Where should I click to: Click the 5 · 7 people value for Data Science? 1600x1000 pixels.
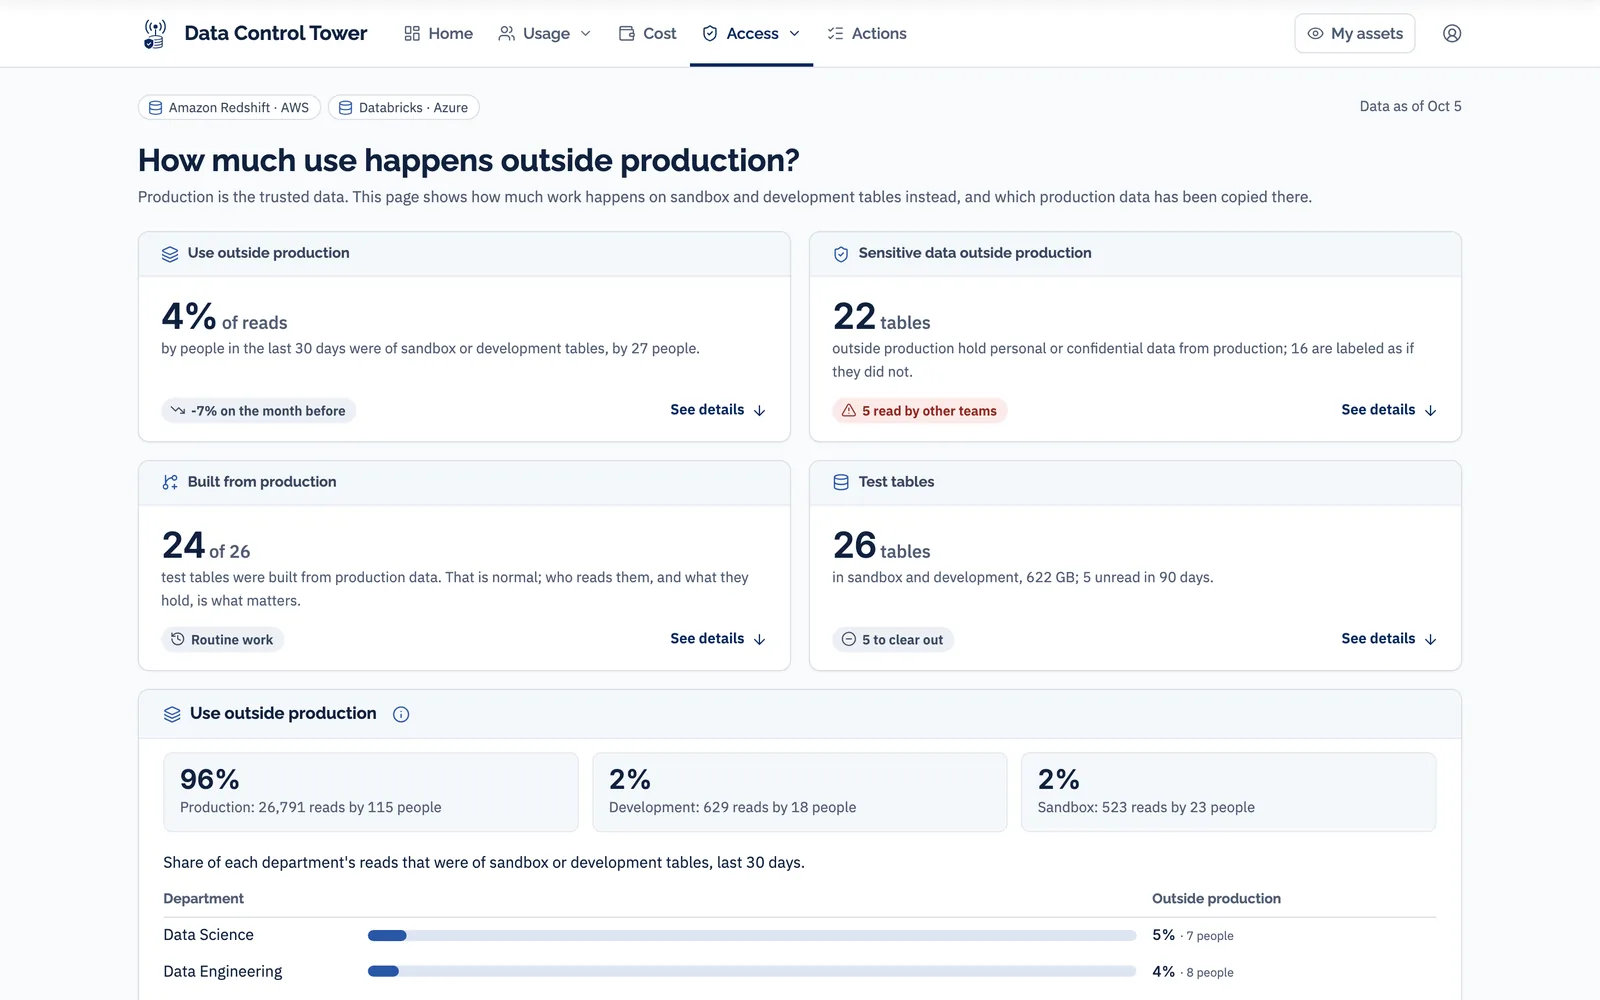1193,936
